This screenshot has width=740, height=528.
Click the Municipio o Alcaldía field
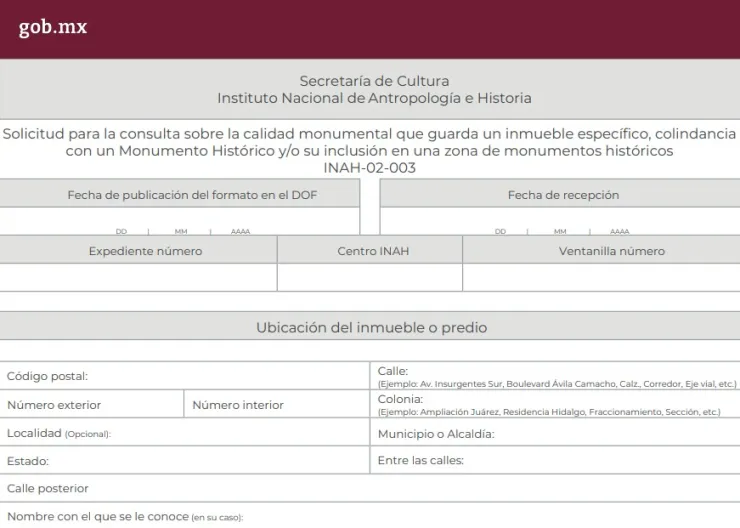click(x=555, y=433)
